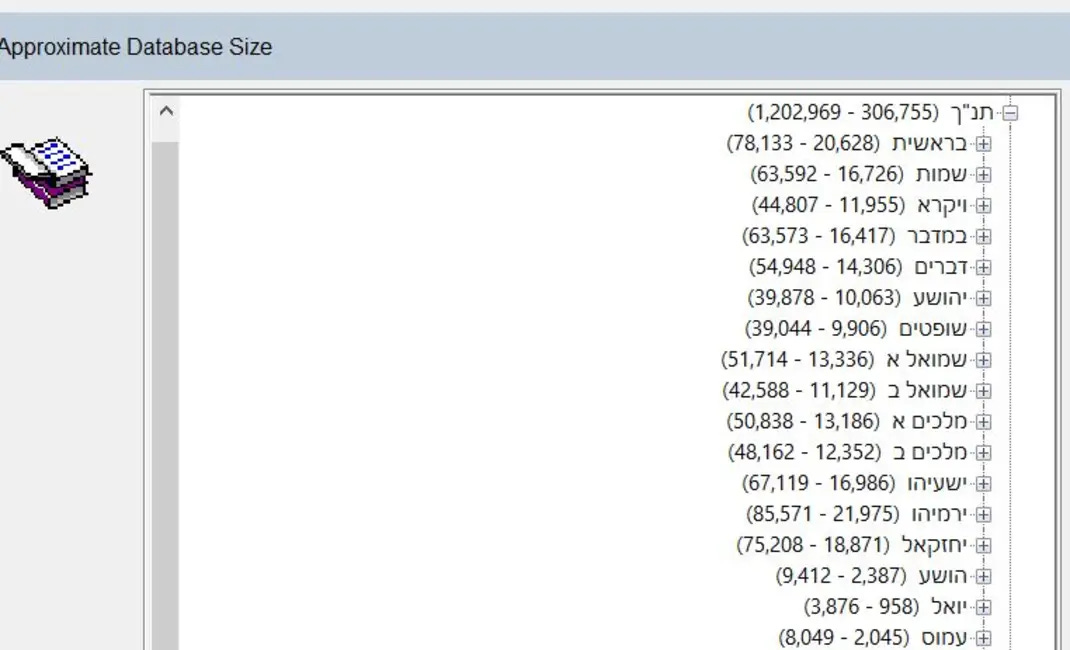Select the שמואל ב (42,588 - 11,129) row
This screenshot has height=650, width=1070.
click(845, 390)
